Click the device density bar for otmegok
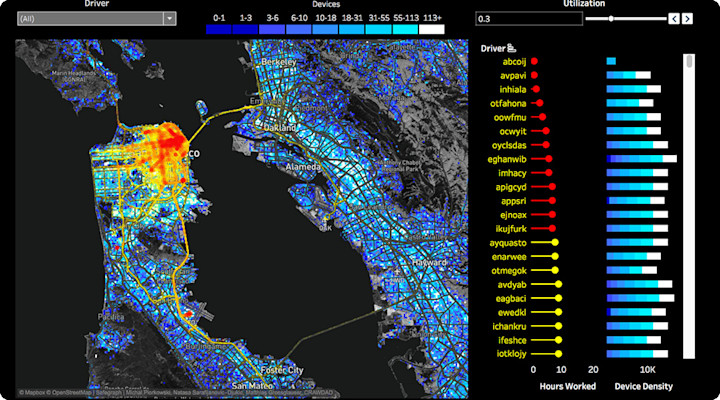The image size is (720, 400). click(631, 270)
